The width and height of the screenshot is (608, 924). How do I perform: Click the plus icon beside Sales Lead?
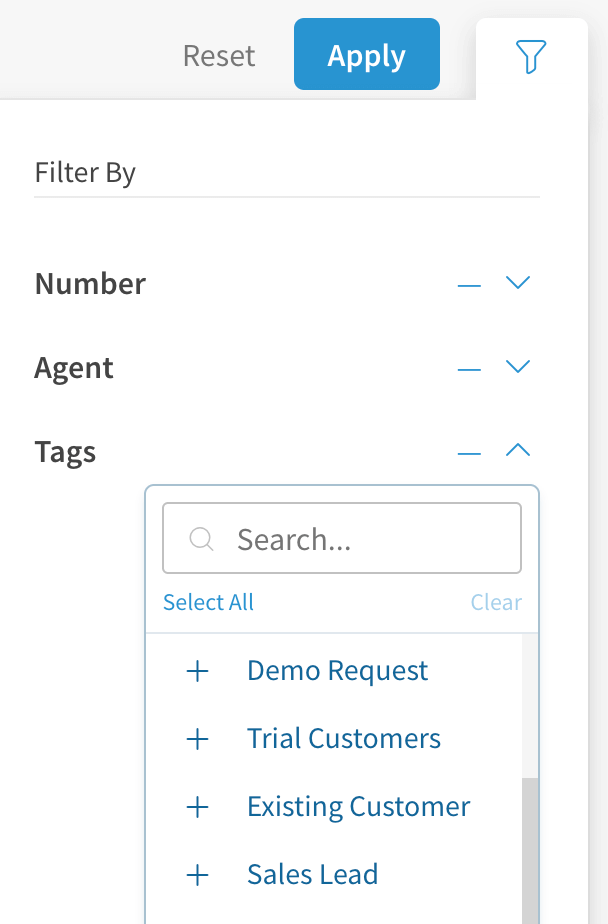(x=198, y=875)
